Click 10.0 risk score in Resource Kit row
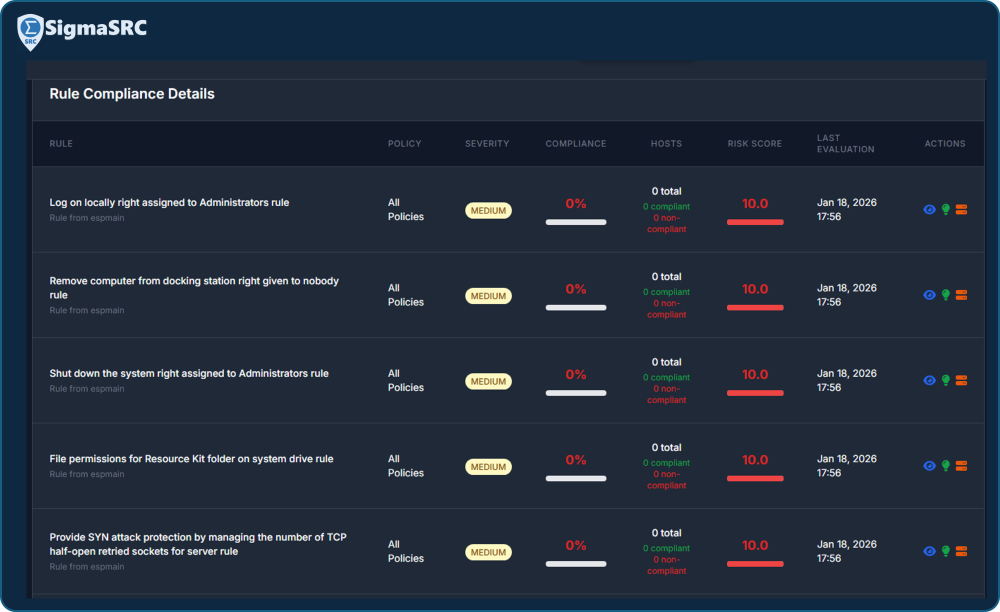The height and width of the screenshot is (612, 1000). coord(755,460)
